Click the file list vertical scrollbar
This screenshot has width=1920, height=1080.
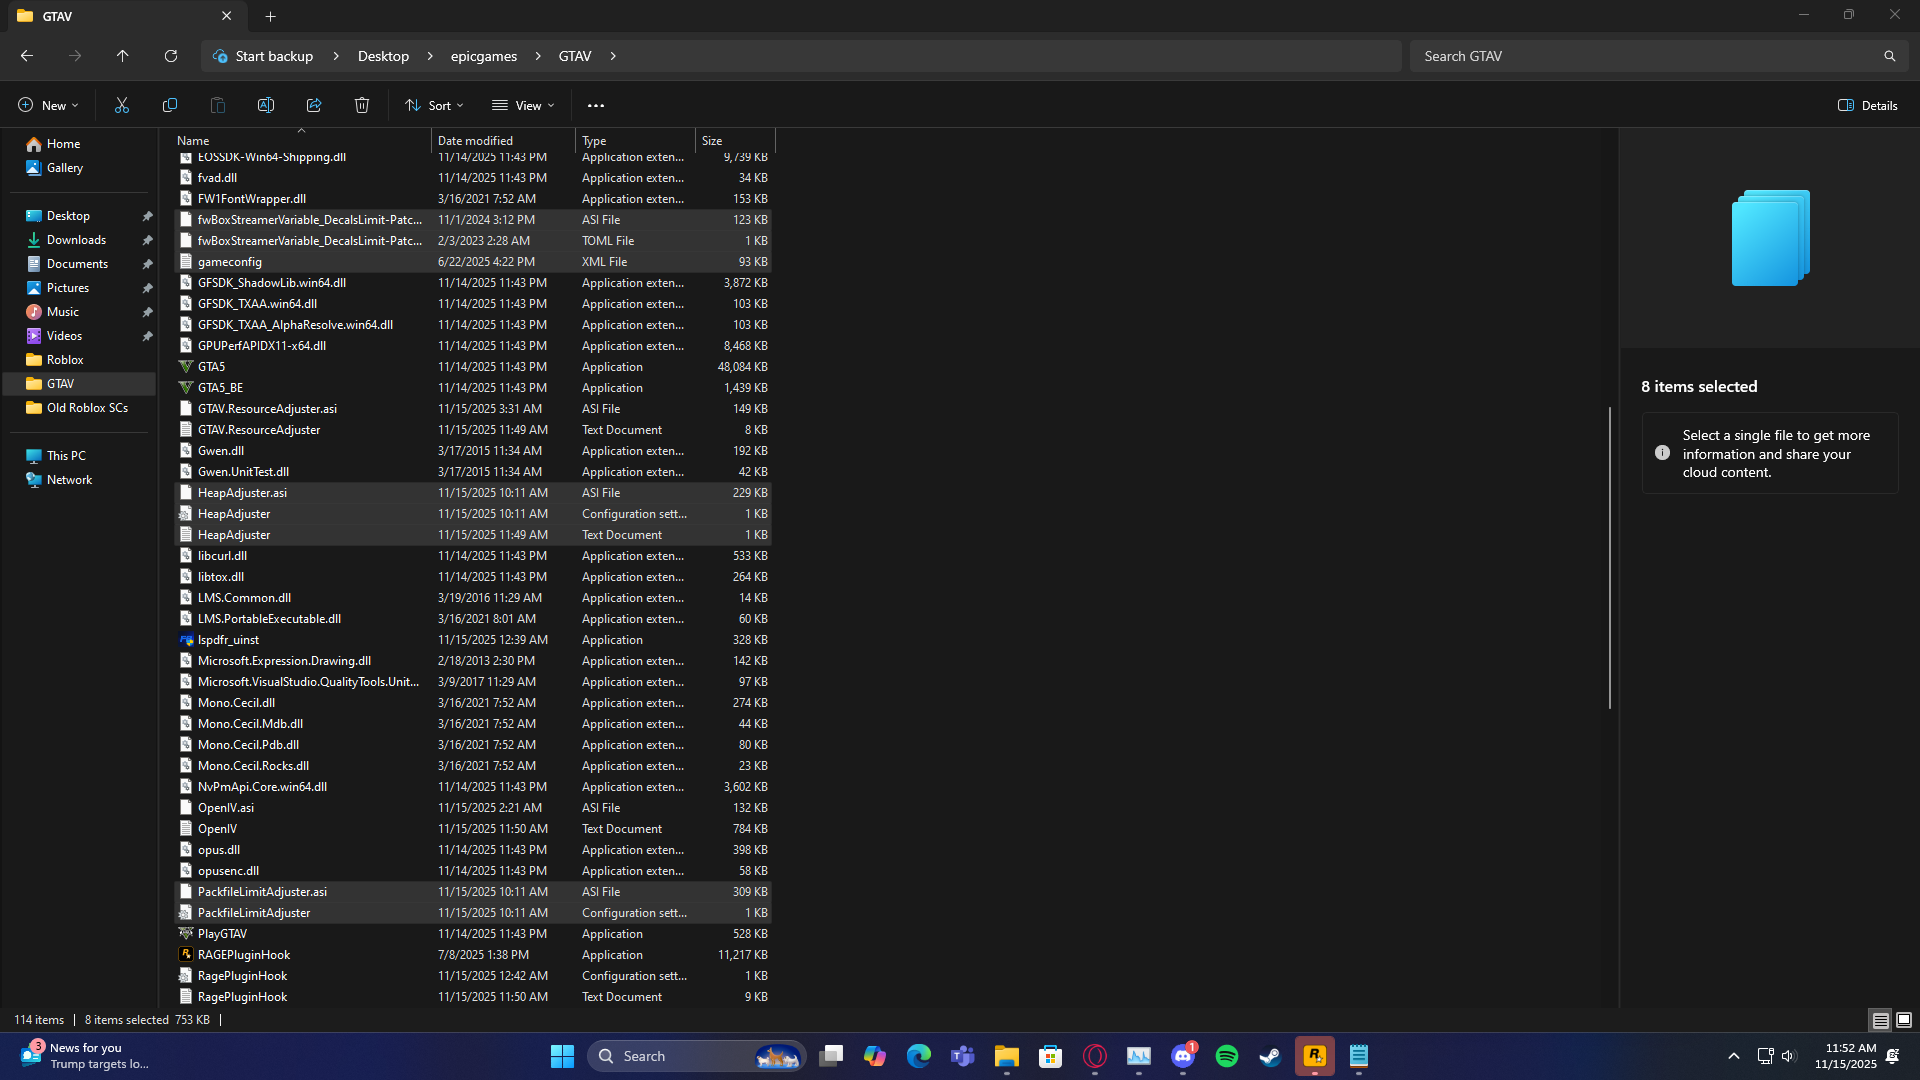coord(1610,557)
